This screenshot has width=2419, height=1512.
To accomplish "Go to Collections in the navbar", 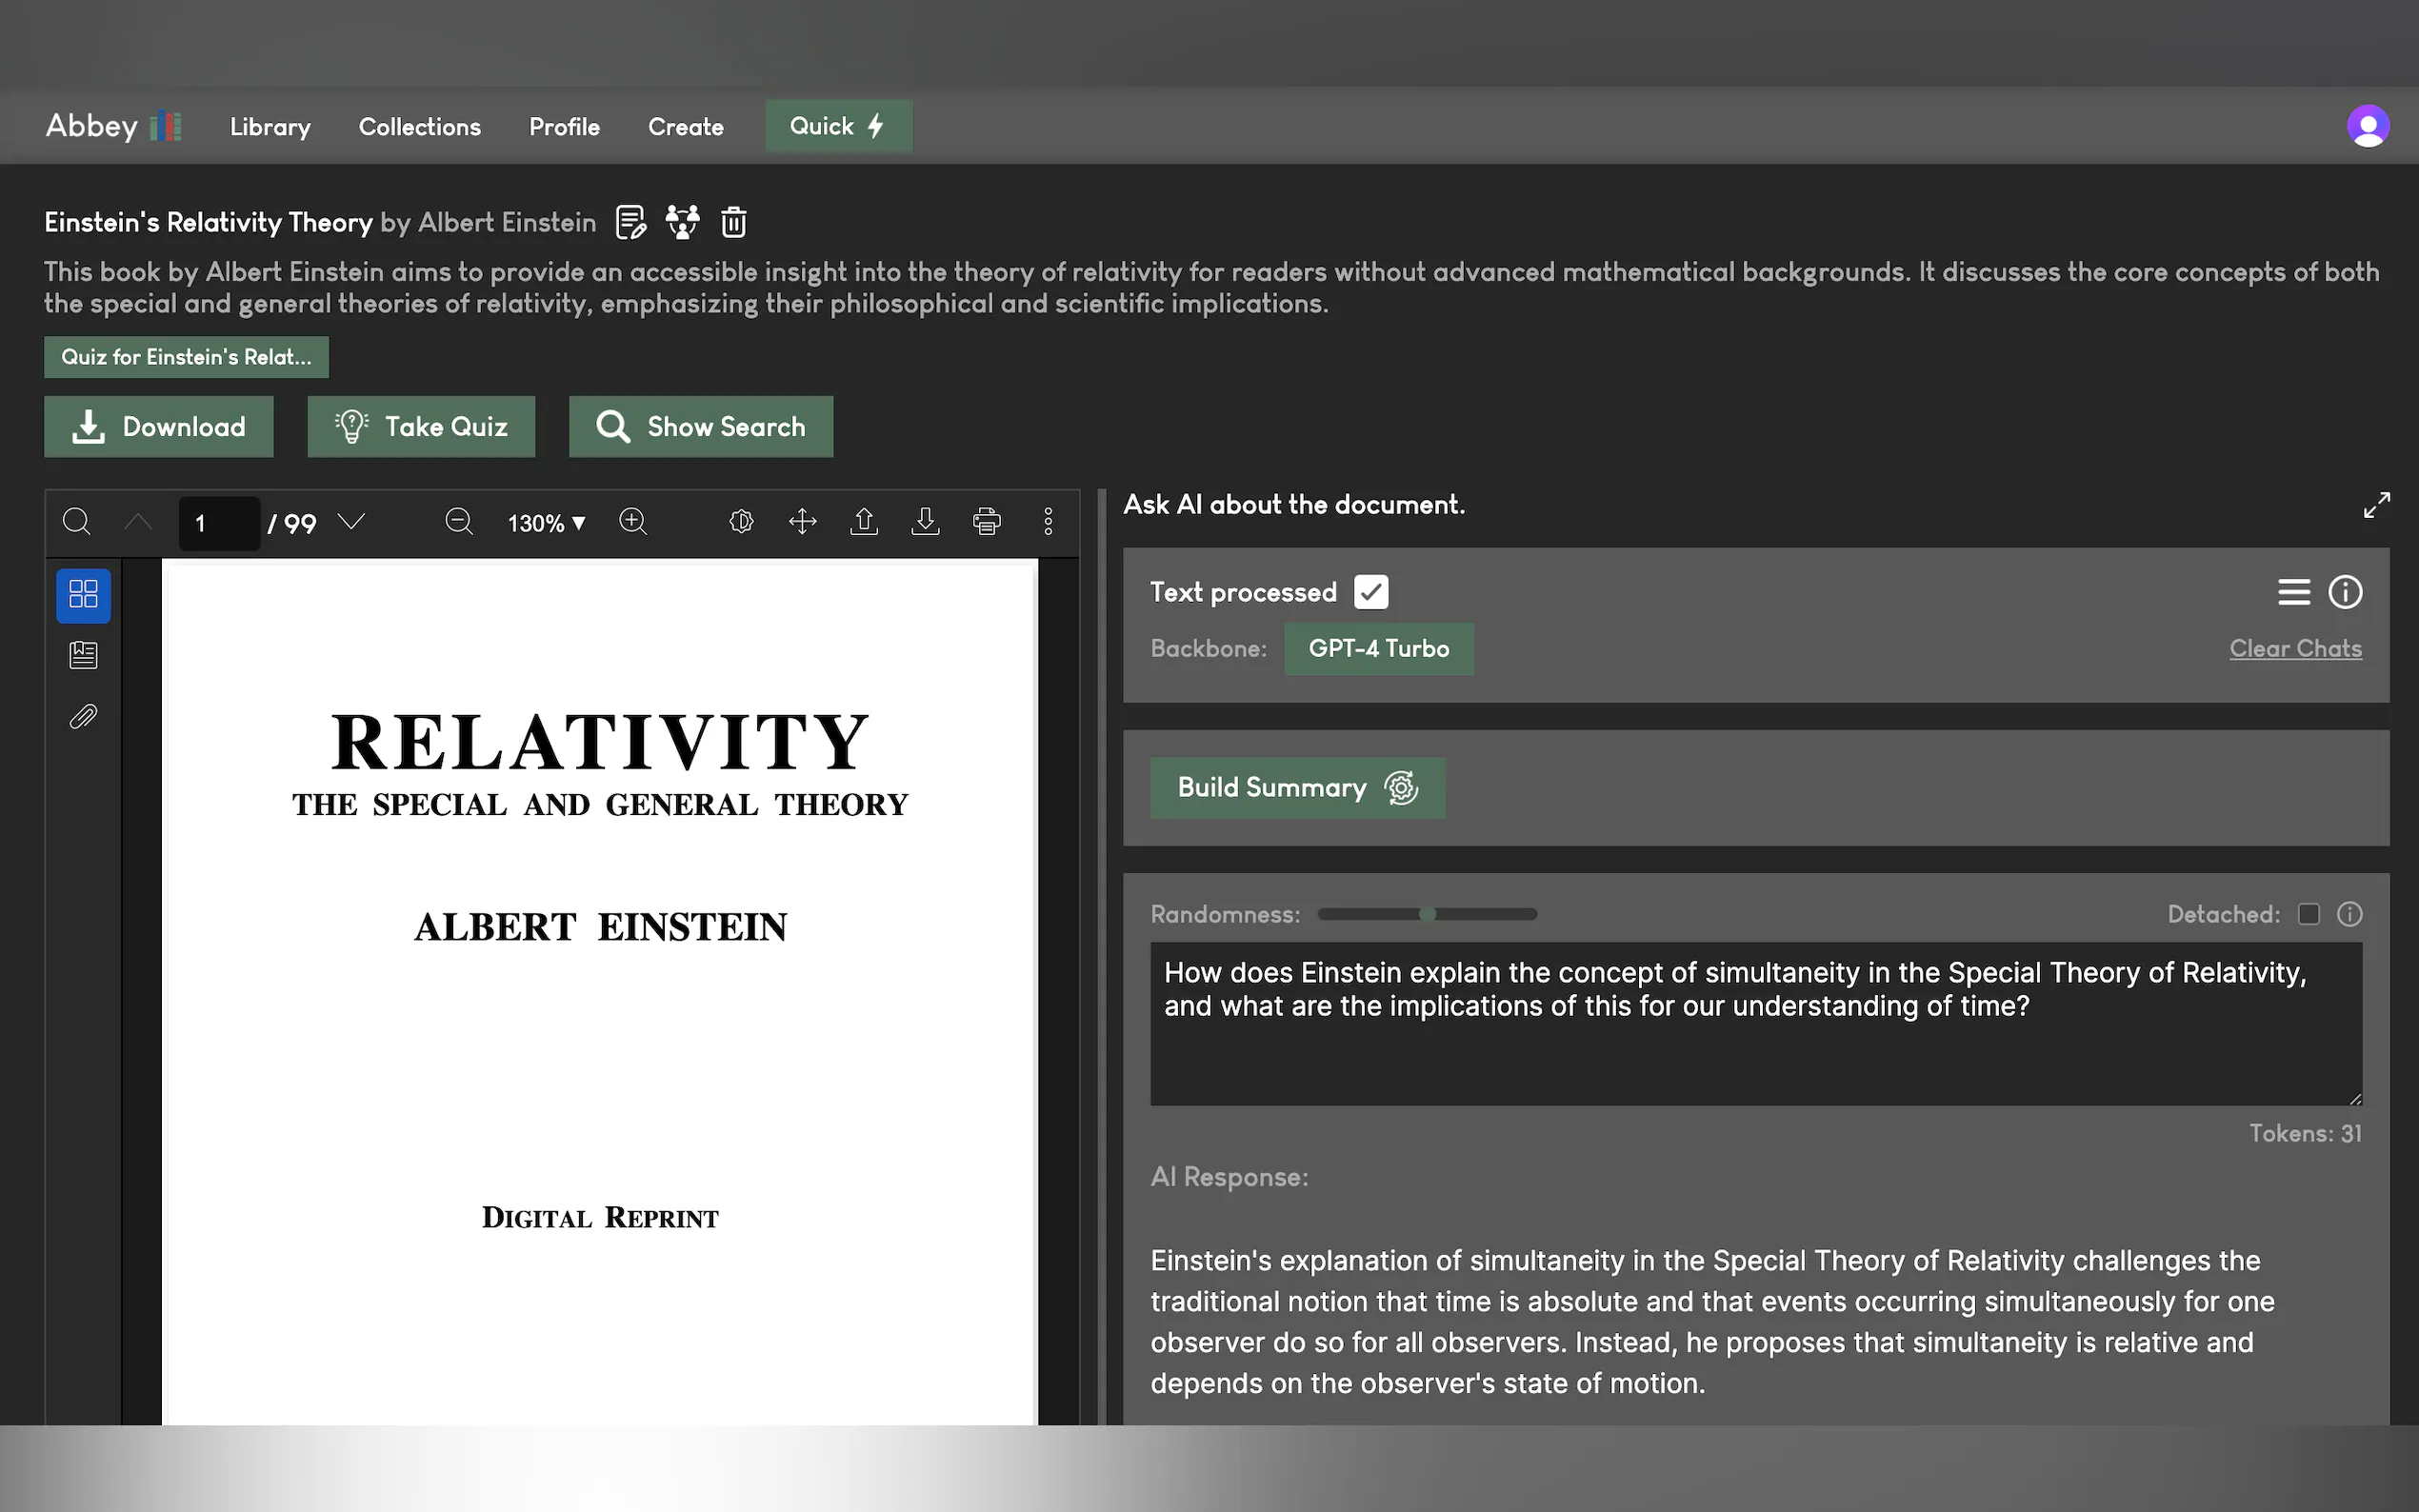I will (x=420, y=127).
